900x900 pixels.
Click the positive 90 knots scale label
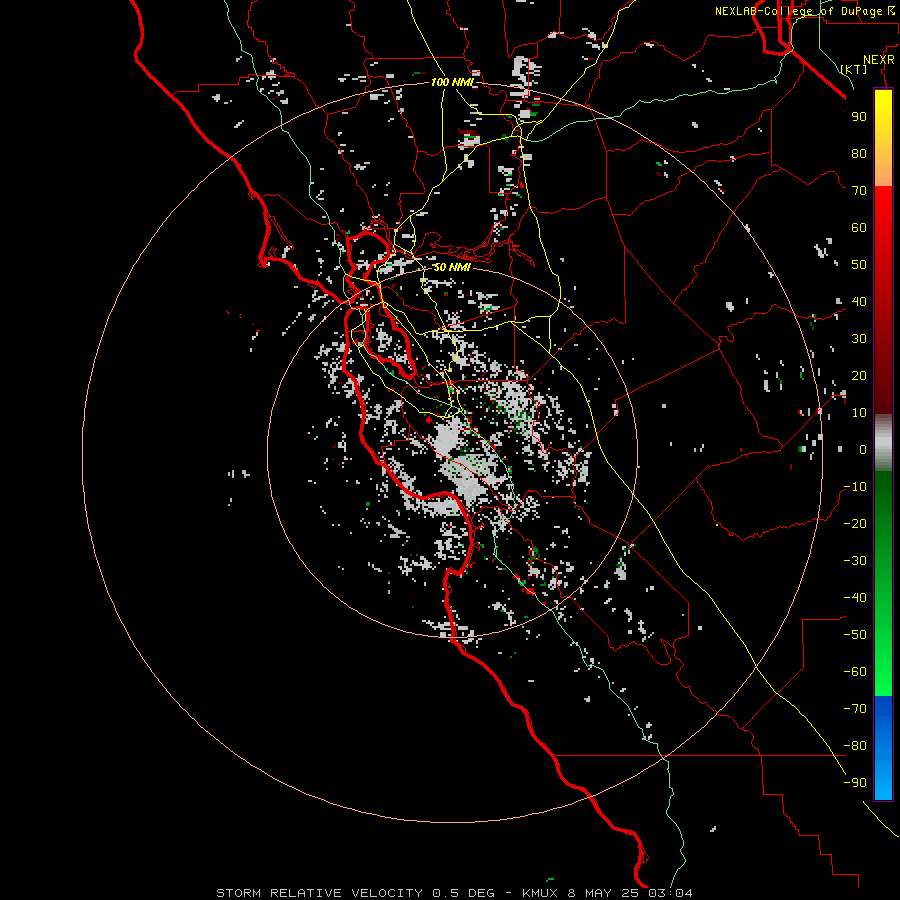[859, 117]
